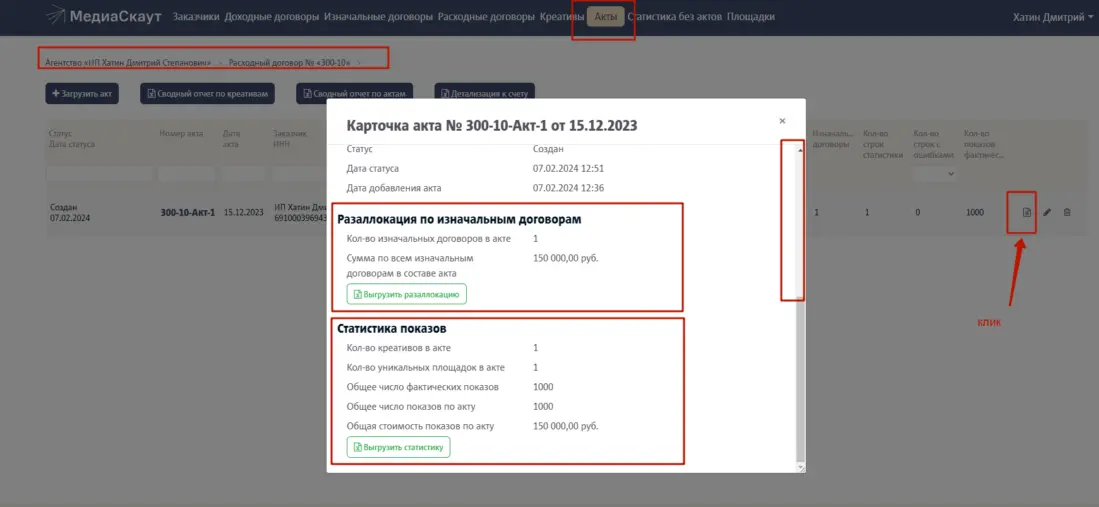1099x507 pixels.
Task: Go to Заказчики menu item
Action: 196,17
